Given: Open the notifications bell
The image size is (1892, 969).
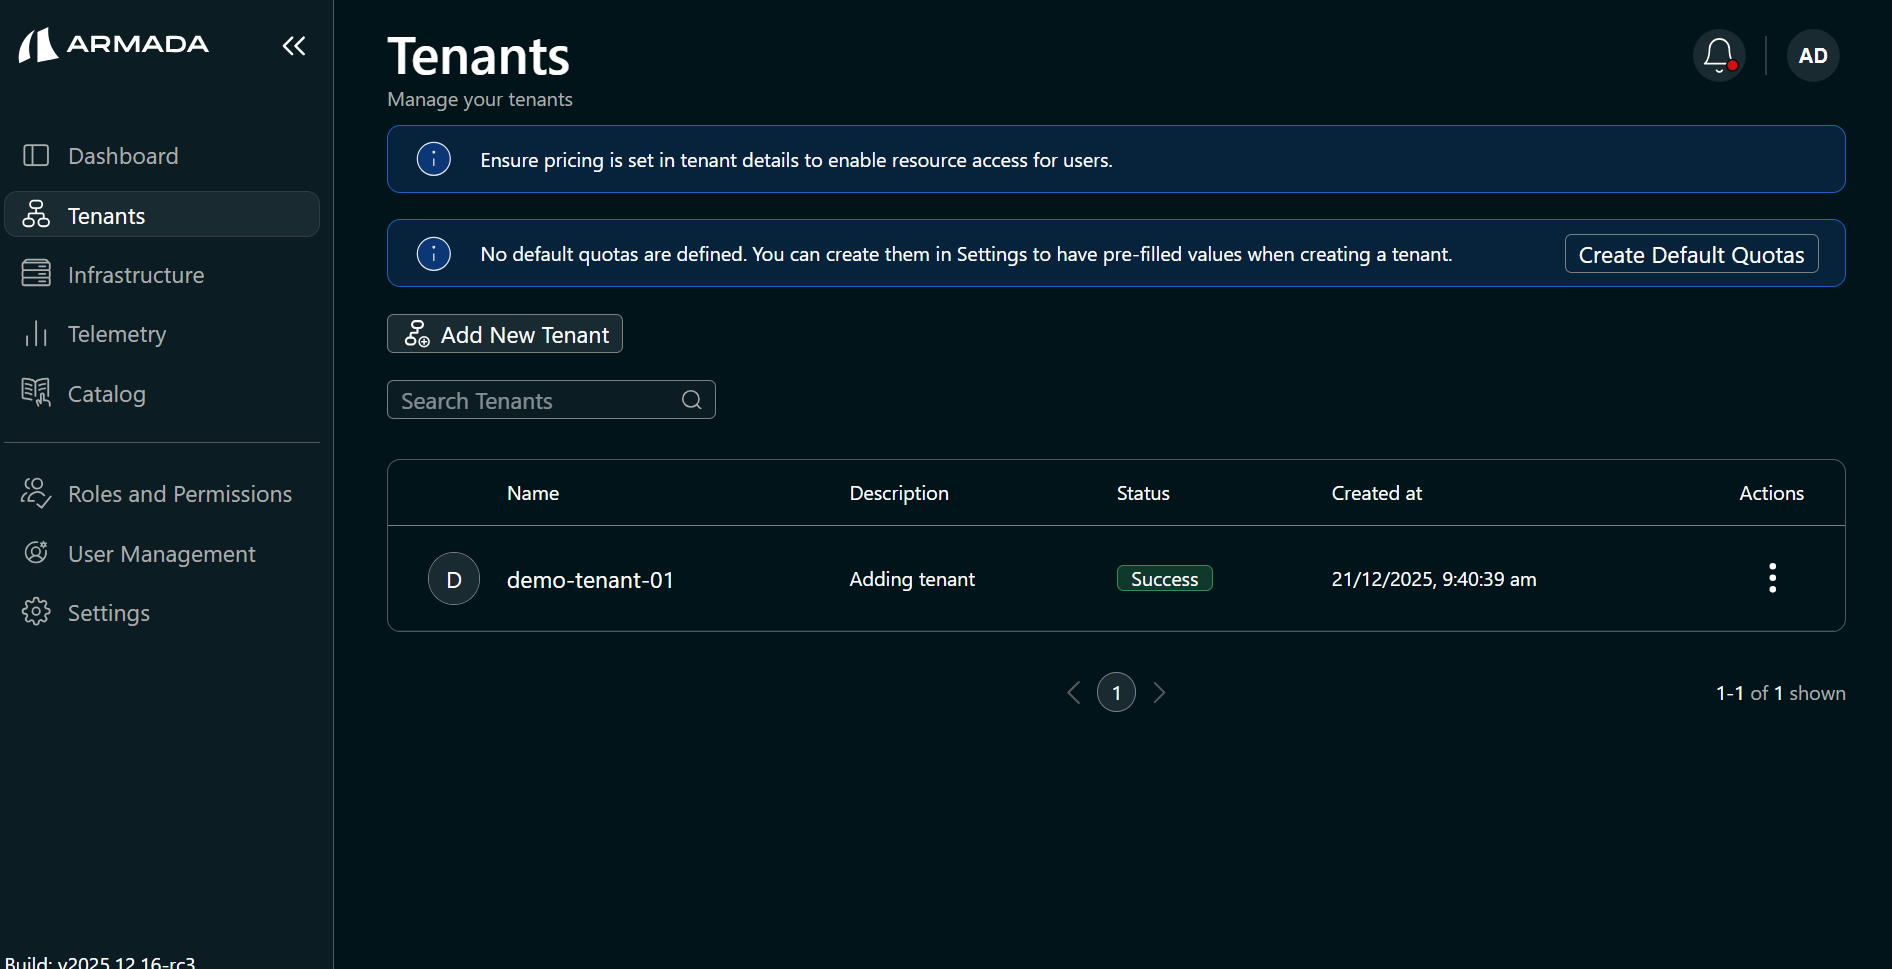Looking at the screenshot, I should click(x=1718, y=55).
